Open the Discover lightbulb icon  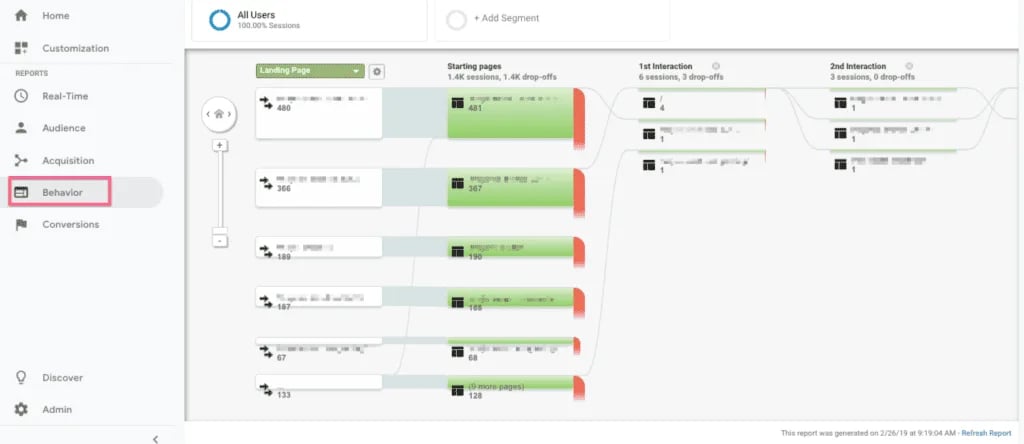[21, 378]
